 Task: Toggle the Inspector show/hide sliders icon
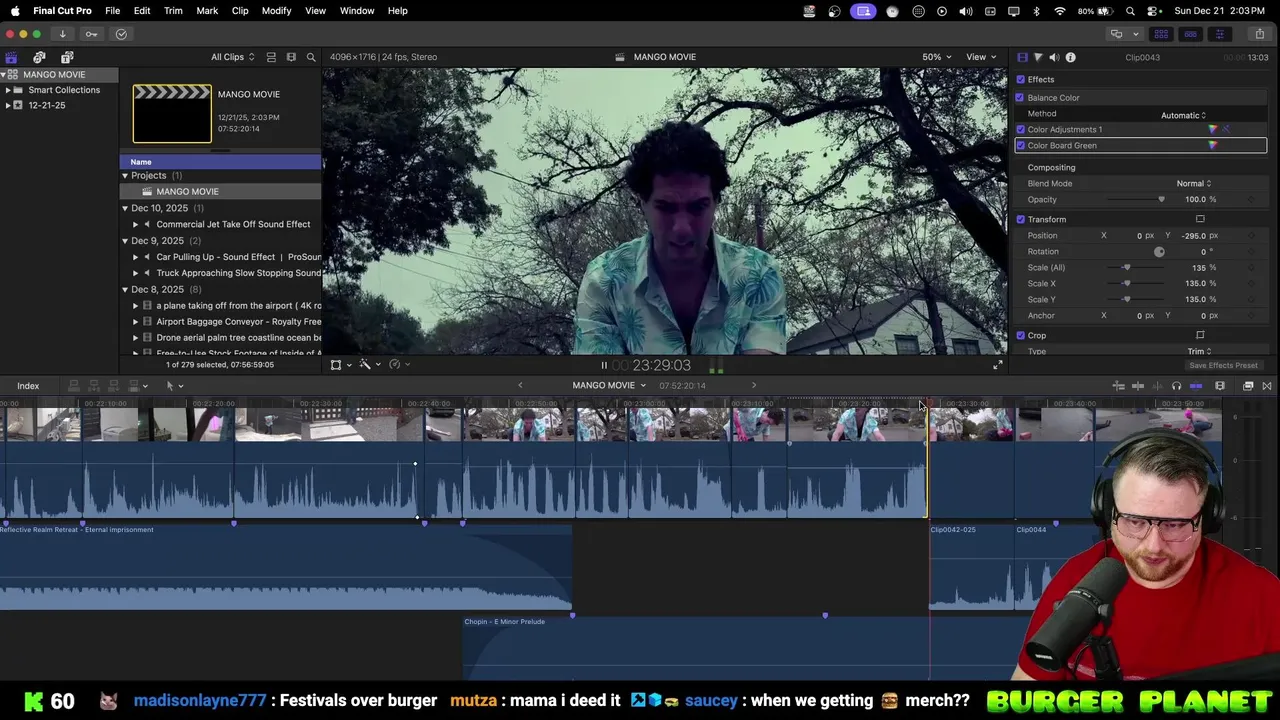pos(1219,34)
